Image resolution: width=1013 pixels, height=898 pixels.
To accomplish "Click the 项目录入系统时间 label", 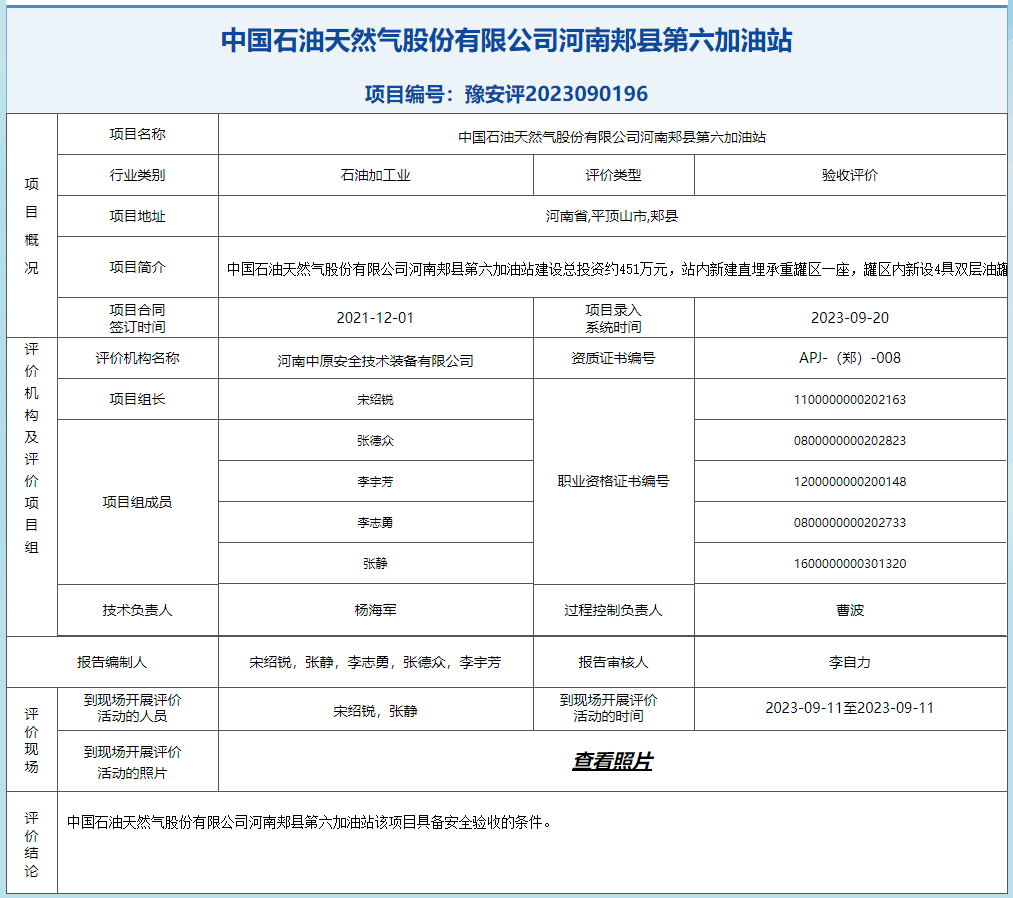I will (x=614, y=318).
